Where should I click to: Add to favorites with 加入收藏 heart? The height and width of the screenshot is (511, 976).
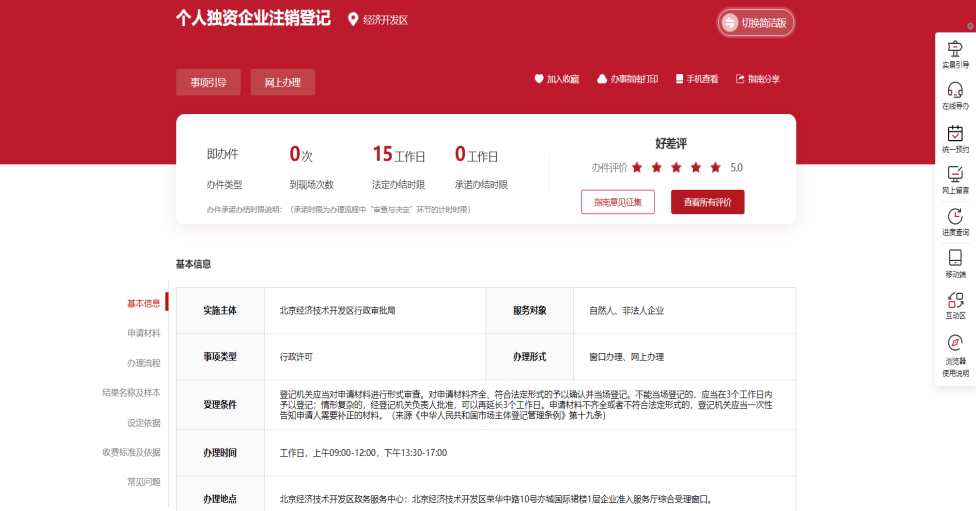coord(556,79)
